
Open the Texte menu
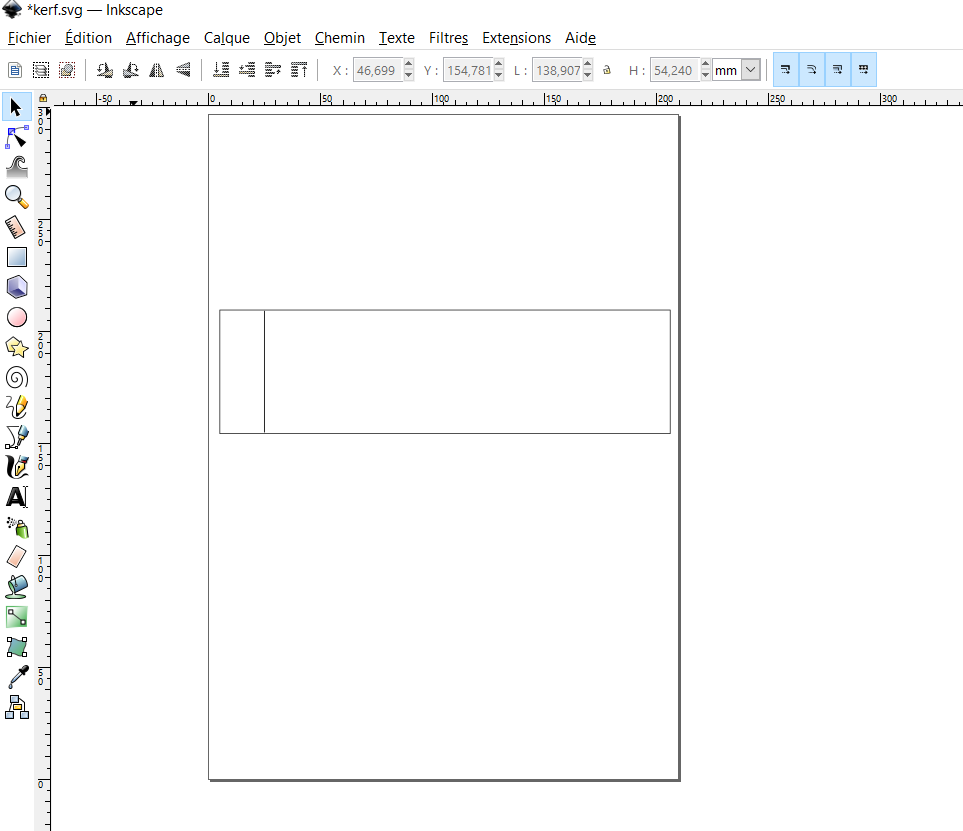click(397, 38)
